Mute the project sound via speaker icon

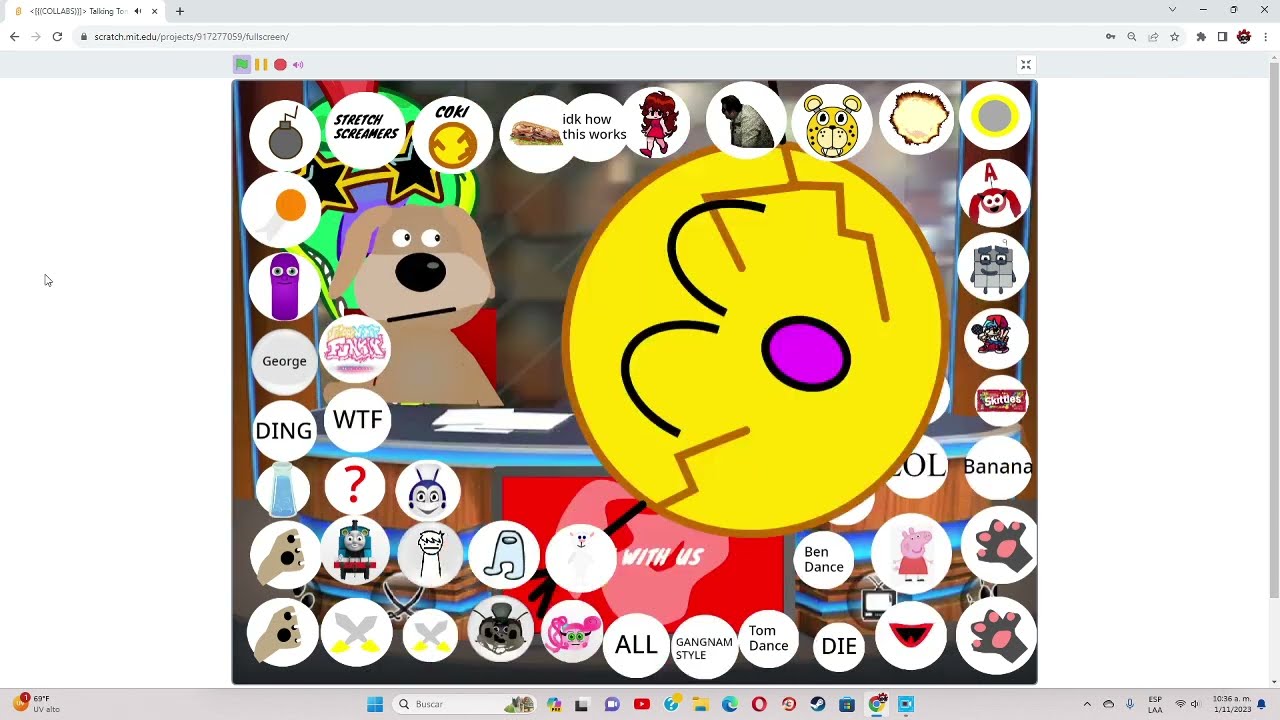coord(298,65)
